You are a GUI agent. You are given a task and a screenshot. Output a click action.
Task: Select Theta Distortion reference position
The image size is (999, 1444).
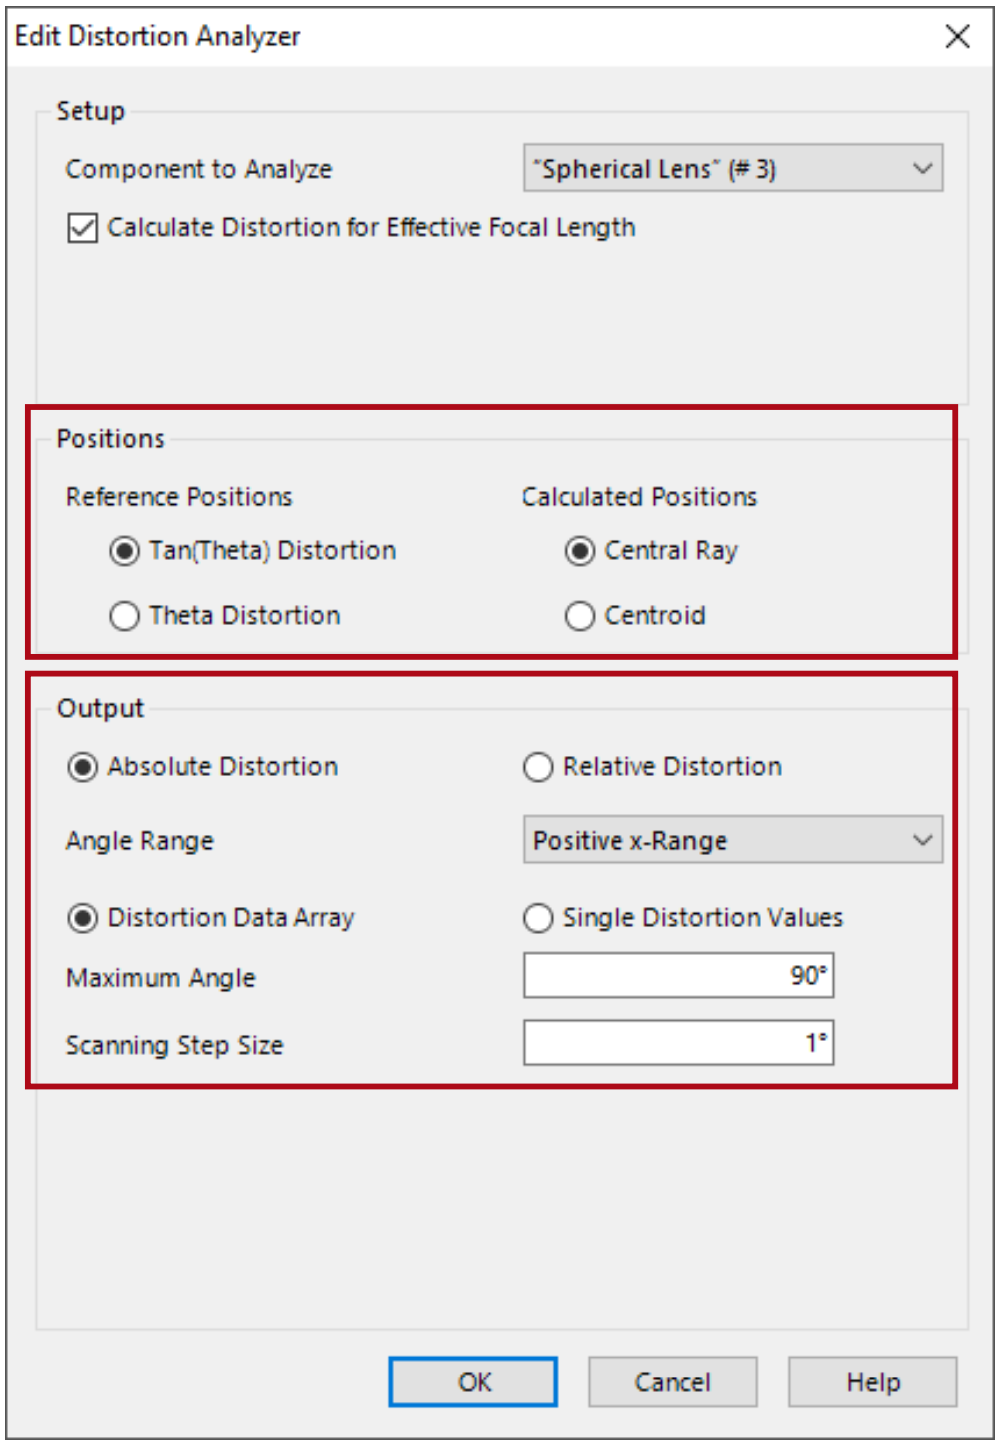coord(125,616)
